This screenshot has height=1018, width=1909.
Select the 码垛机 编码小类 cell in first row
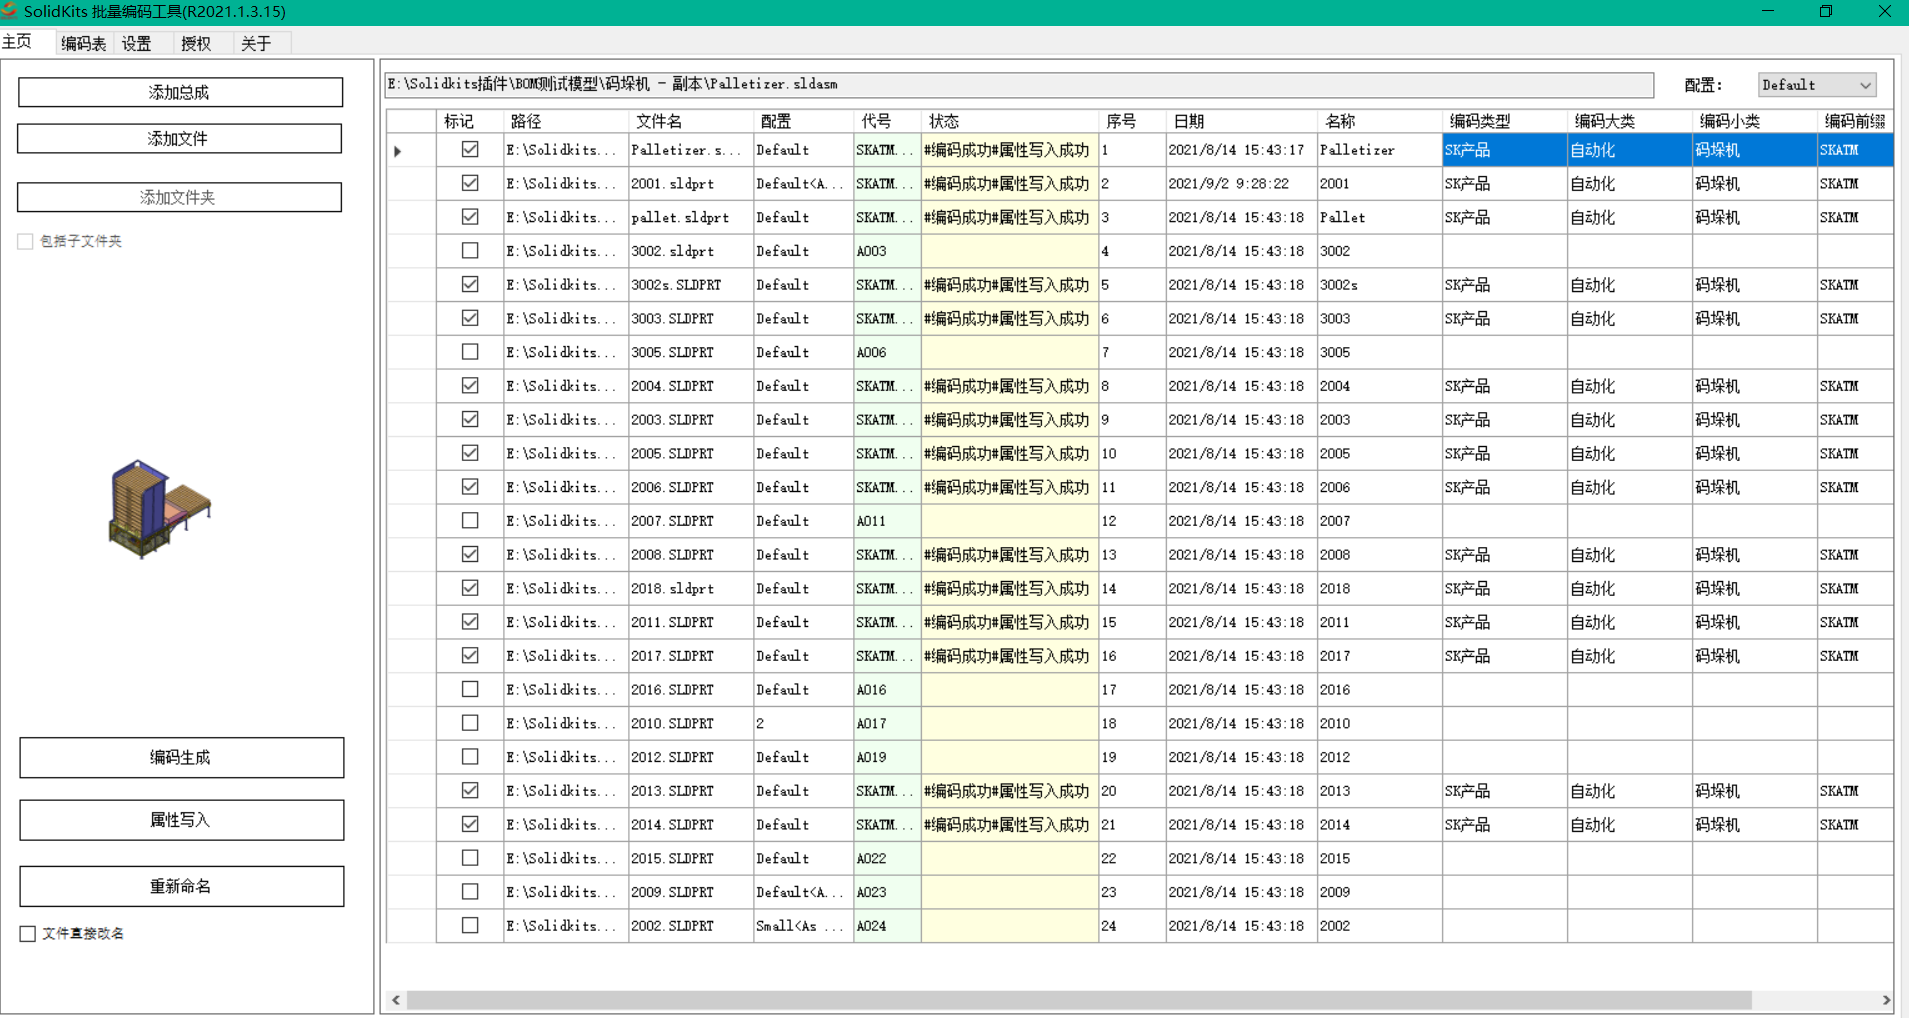tap(1753, 150)
